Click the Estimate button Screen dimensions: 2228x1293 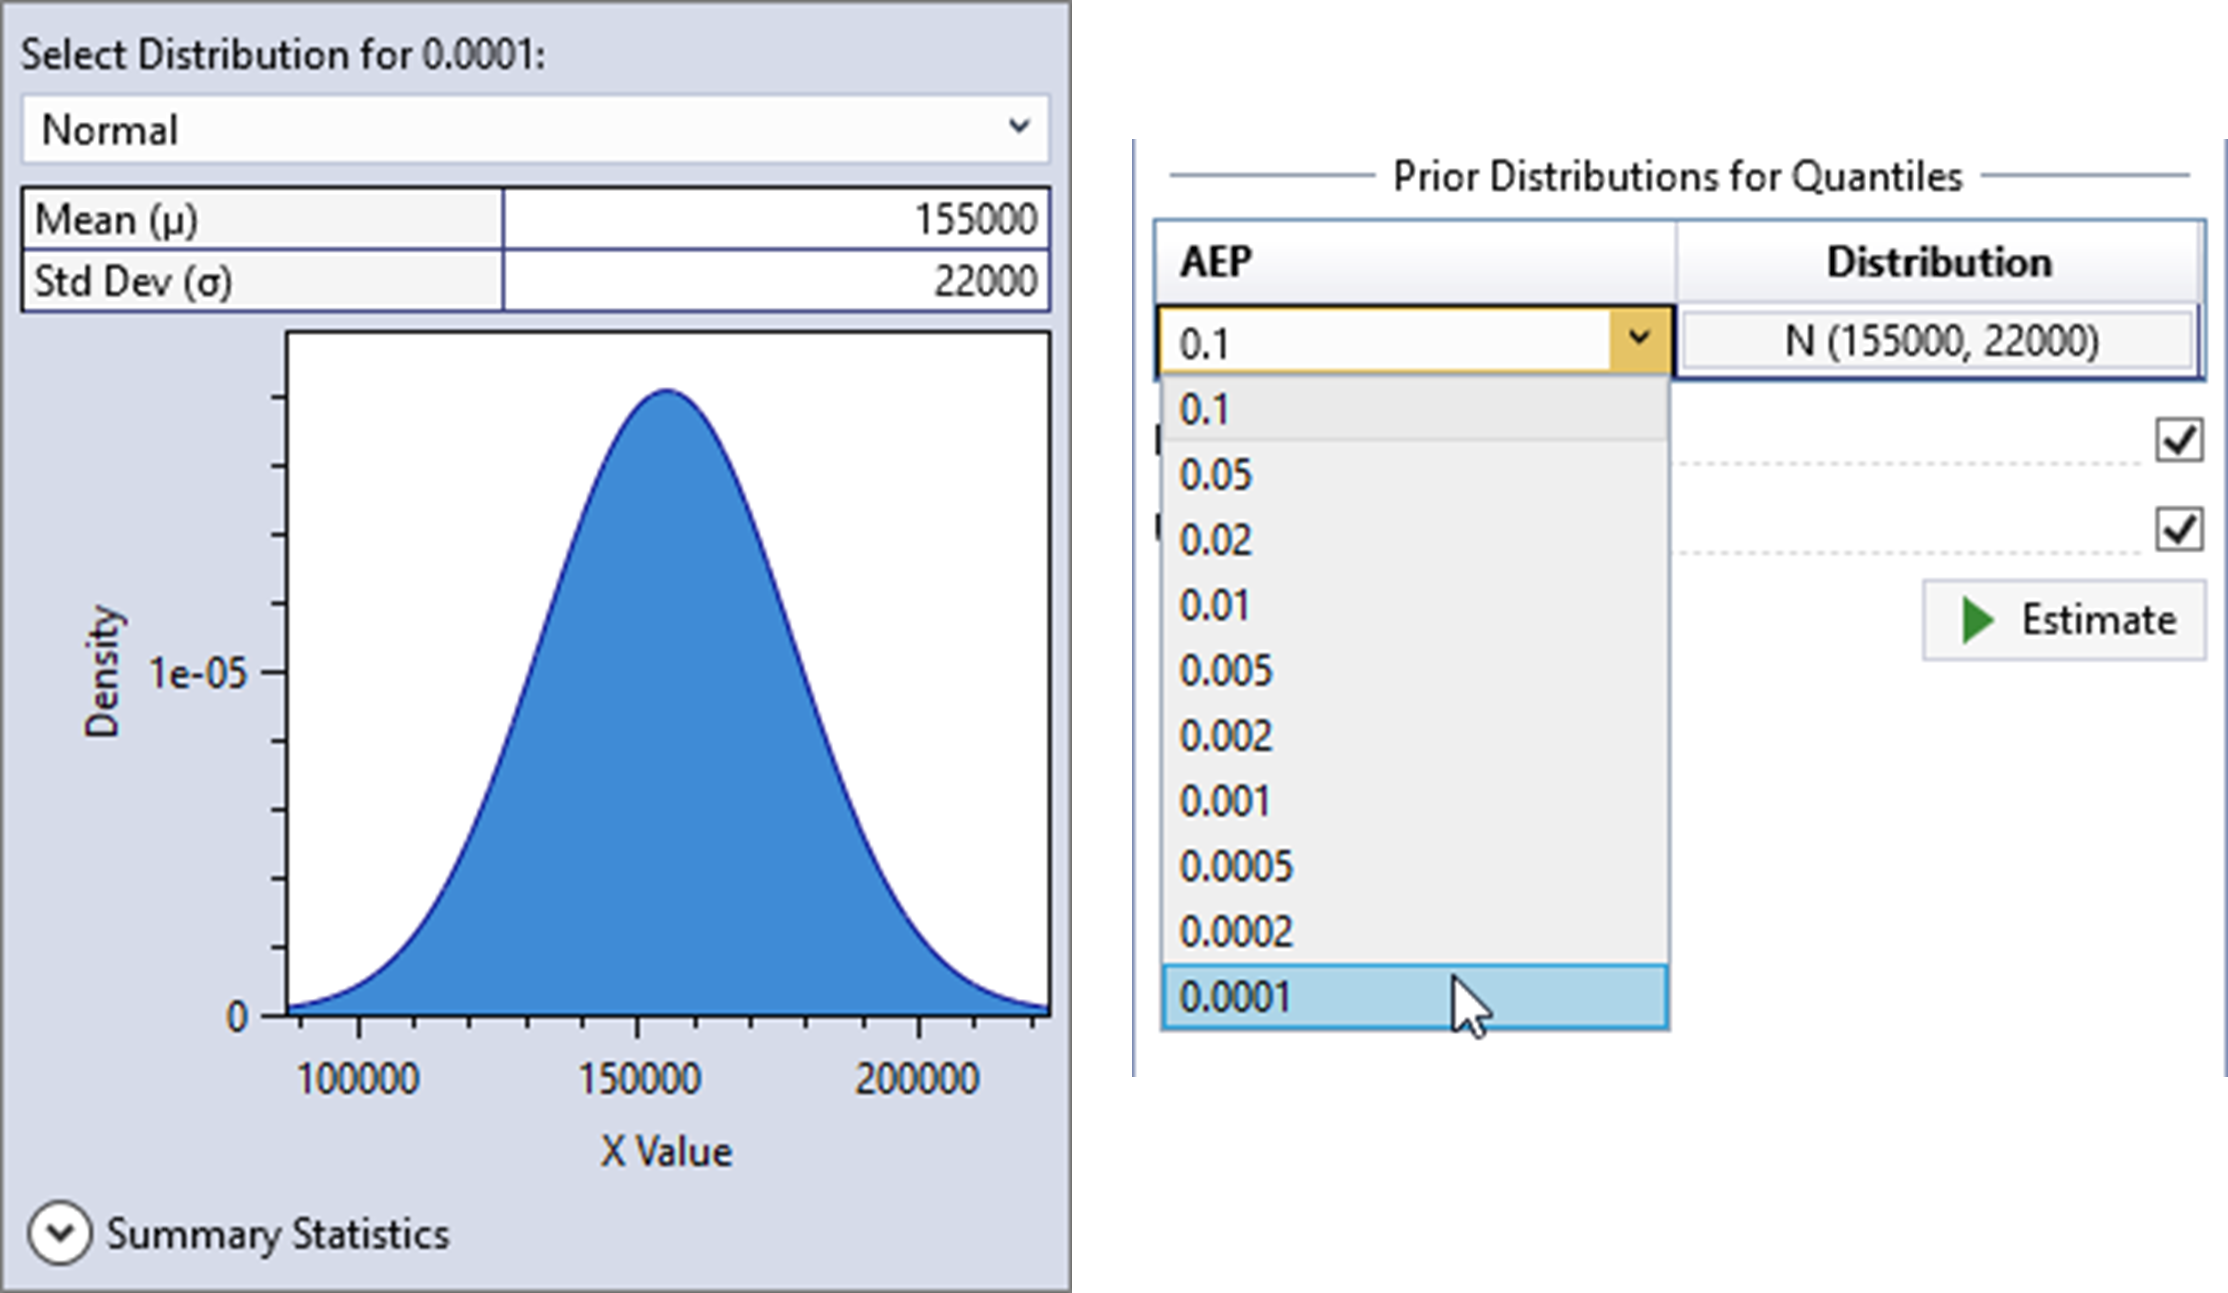[x=2063, y=620]
